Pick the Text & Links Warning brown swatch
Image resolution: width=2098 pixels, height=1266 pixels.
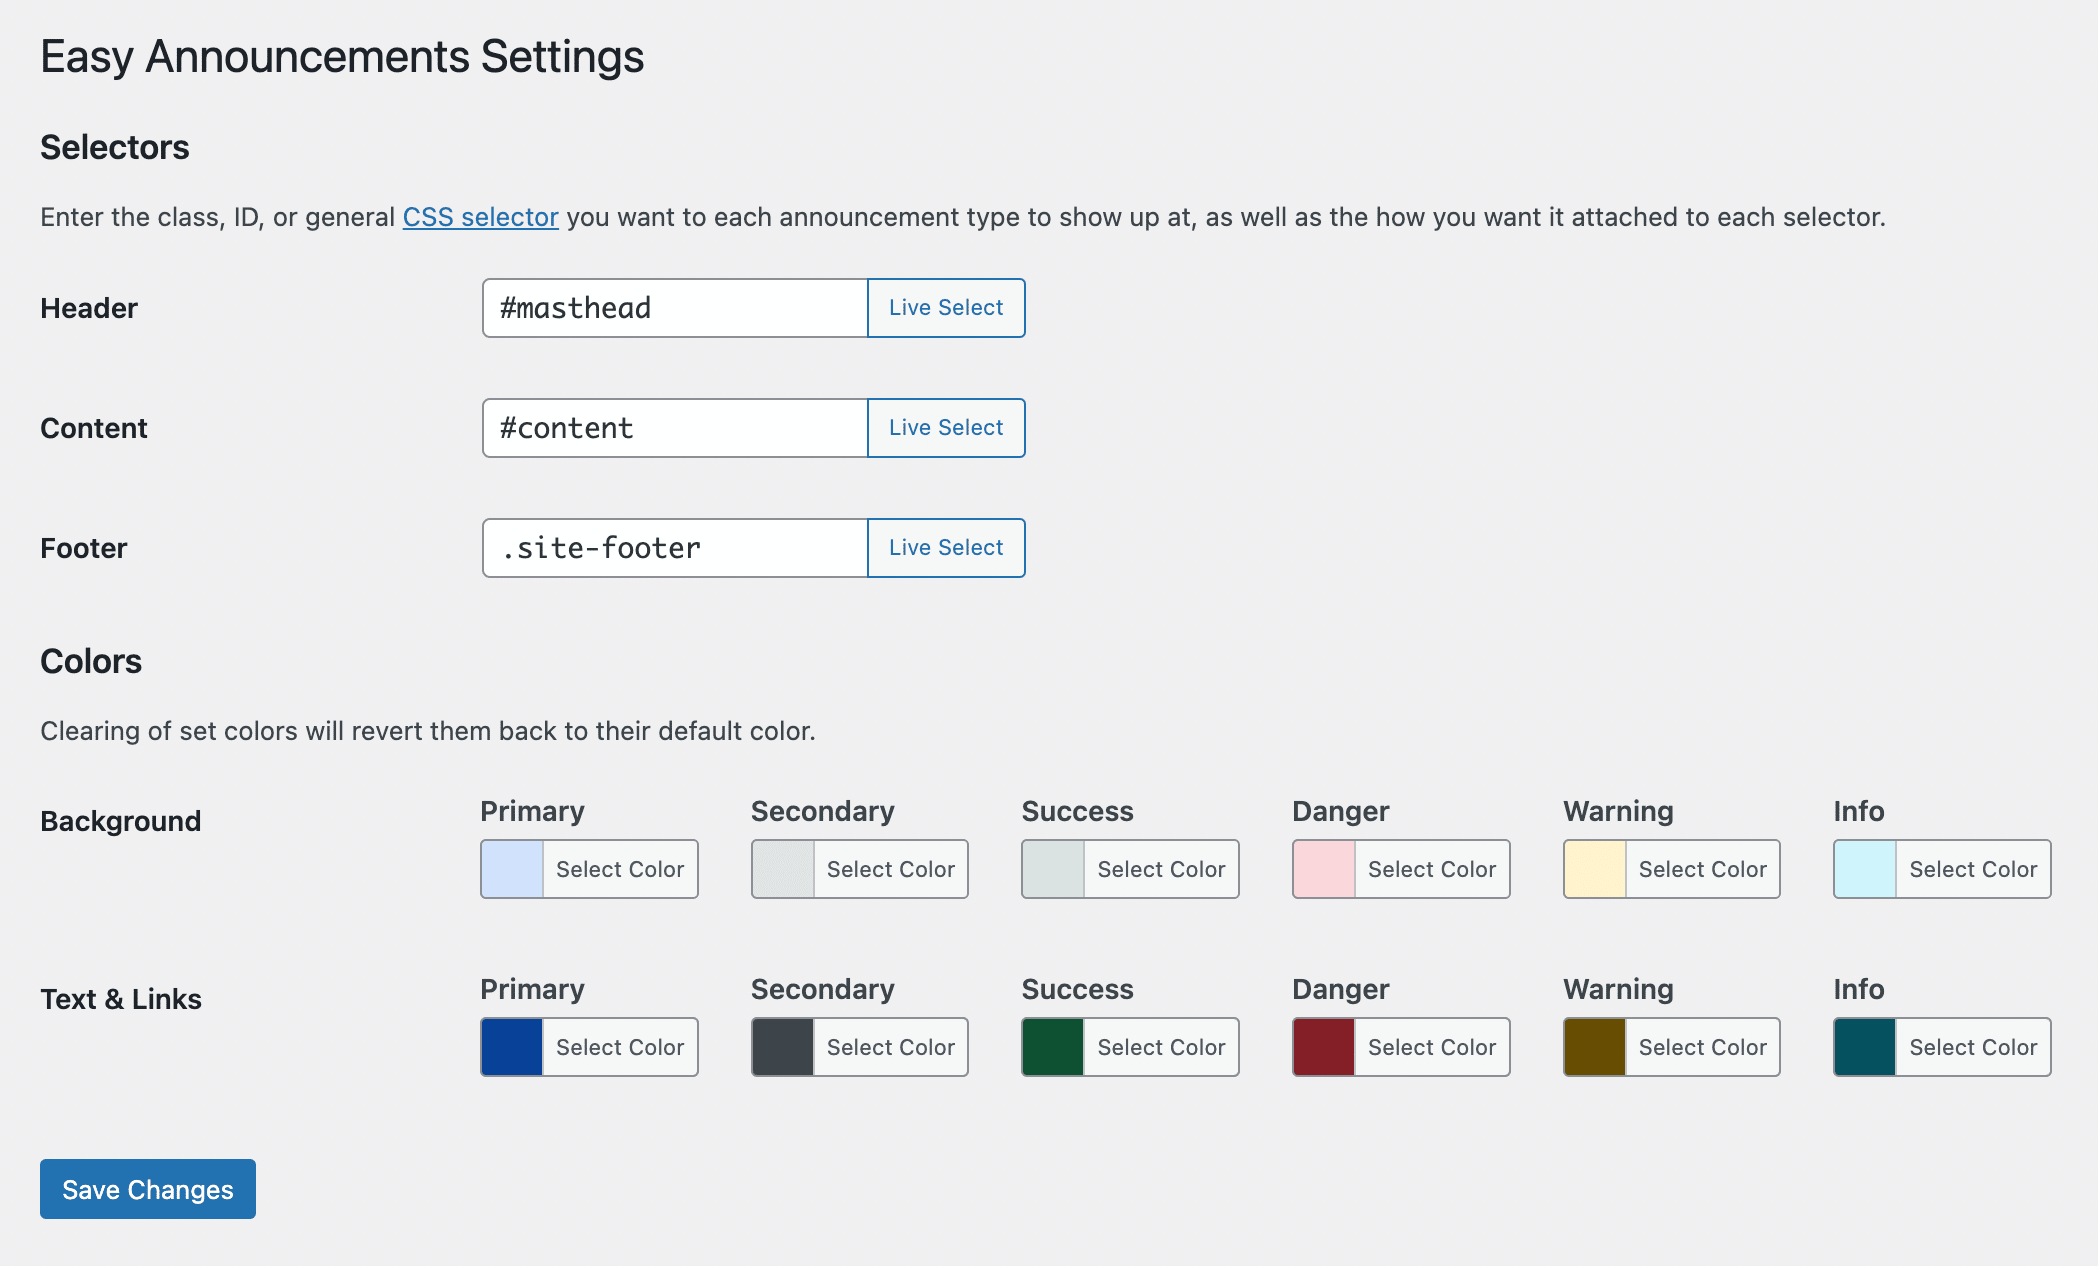1595,1047
